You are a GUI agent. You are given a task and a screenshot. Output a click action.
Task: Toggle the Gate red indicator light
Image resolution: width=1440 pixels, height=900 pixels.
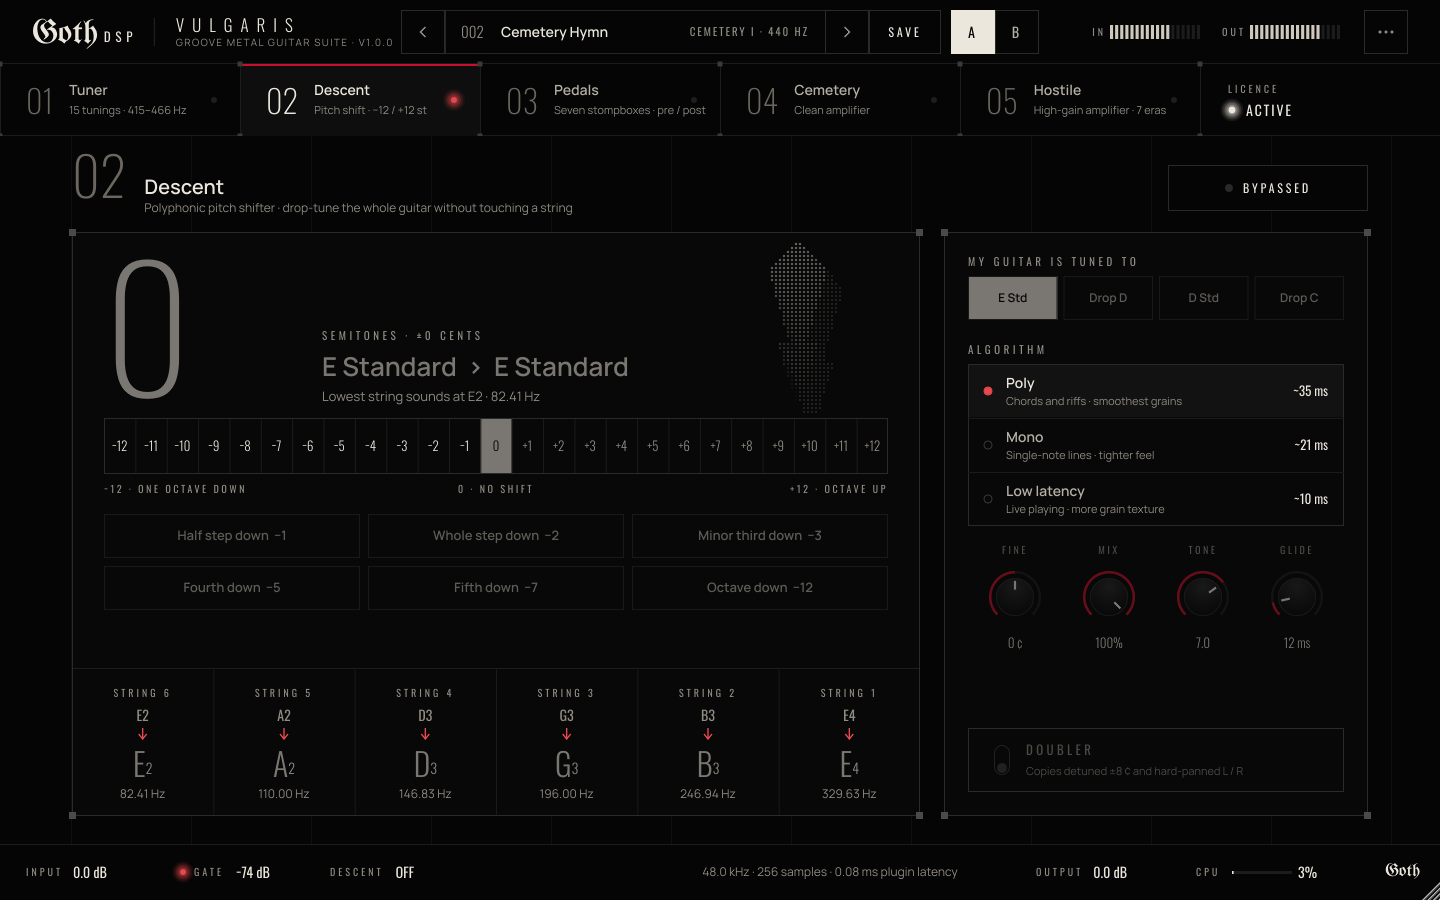[182, 872]
